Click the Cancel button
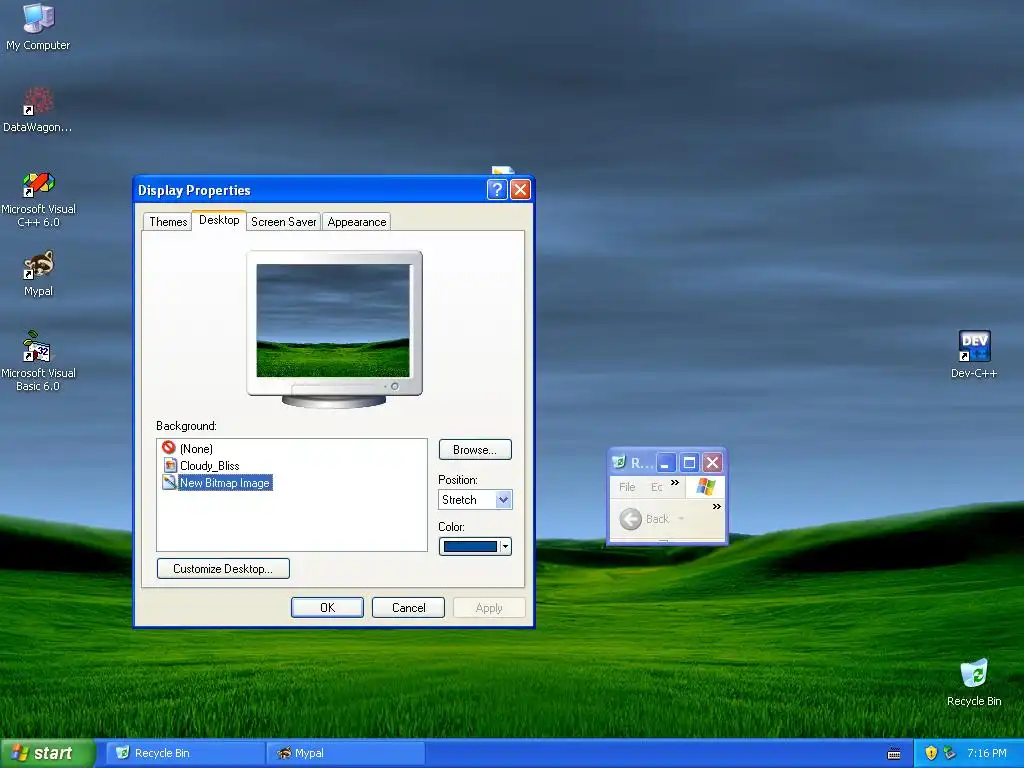Screen dimensions: 1024x768 408,607
